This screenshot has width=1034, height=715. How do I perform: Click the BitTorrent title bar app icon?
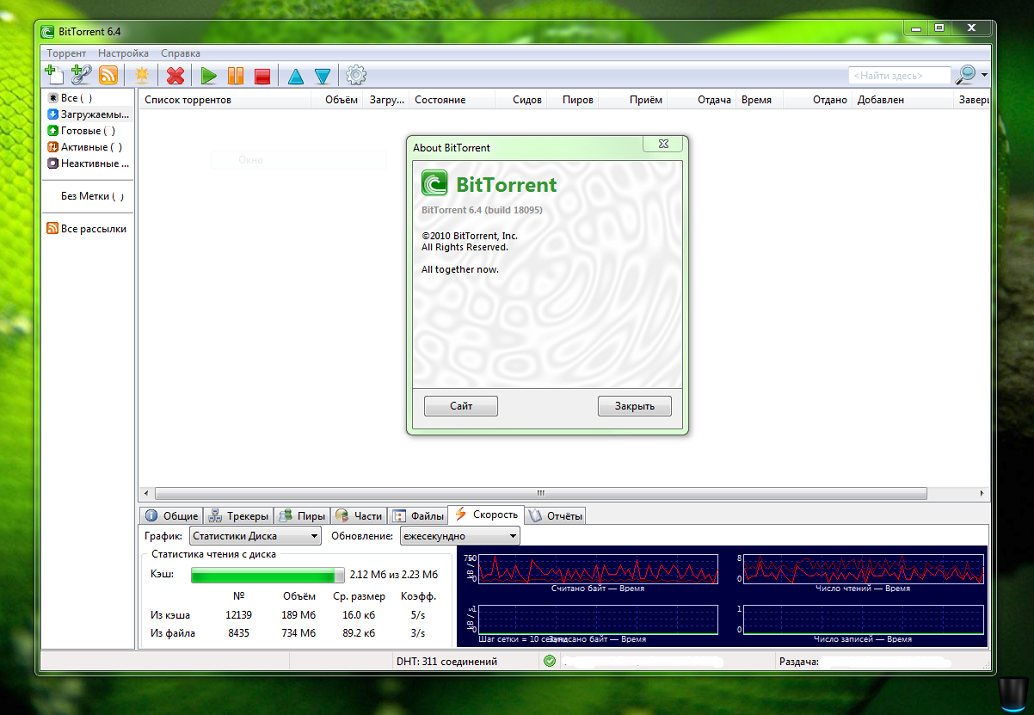coord(47,32)
